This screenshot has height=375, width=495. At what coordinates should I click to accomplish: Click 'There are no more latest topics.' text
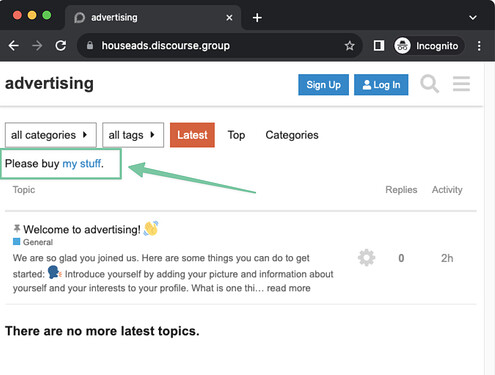tap(102, 331)
